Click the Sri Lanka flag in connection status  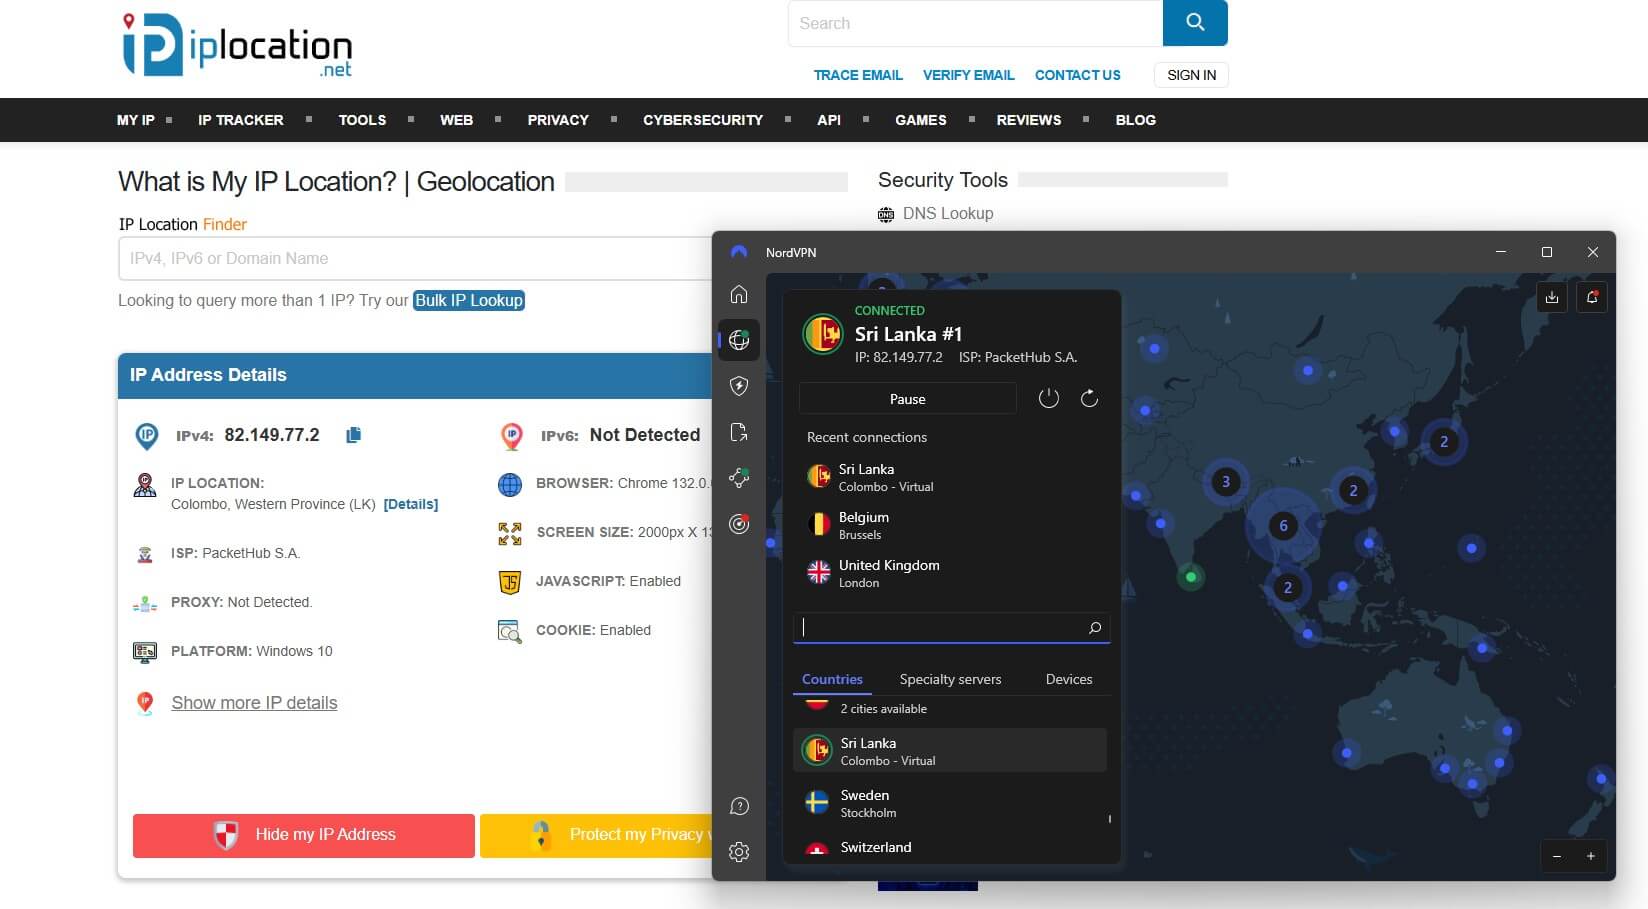pos(823,334)
